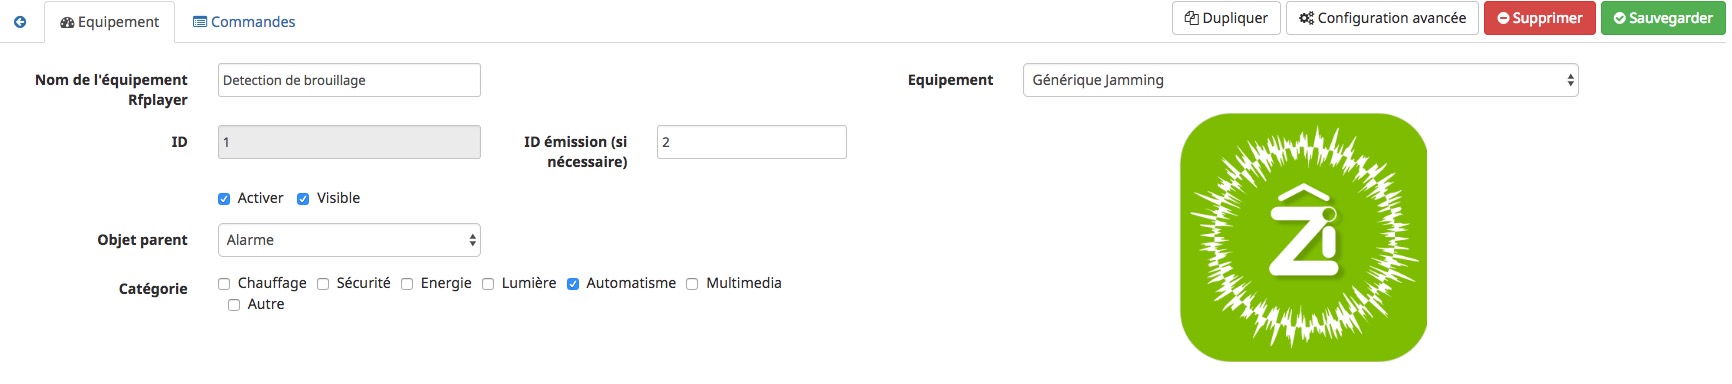The image size is (1732, 384).
Task: Toggle the Visible checkbox
Action: click(x=303, y=199)
